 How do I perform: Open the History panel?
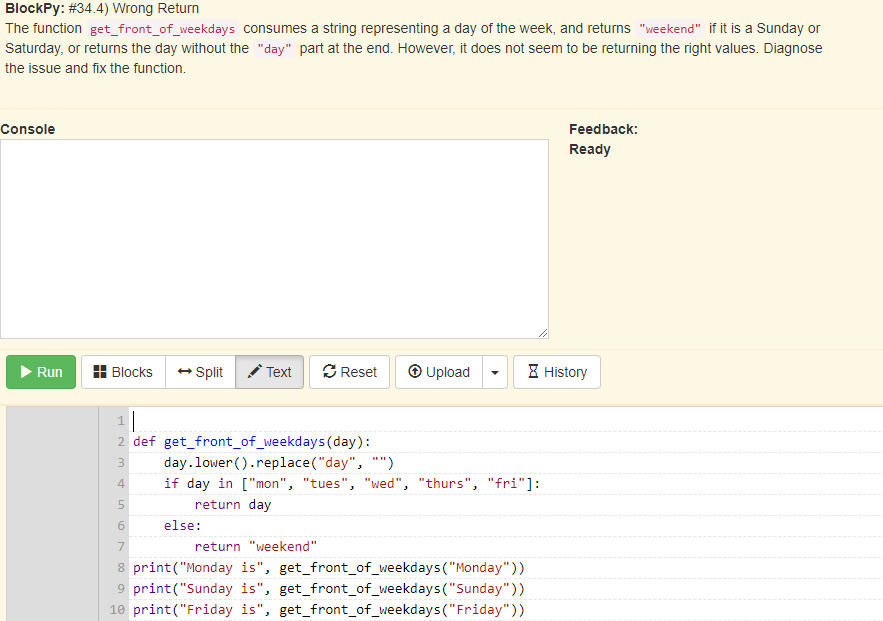tap(556, 372)
